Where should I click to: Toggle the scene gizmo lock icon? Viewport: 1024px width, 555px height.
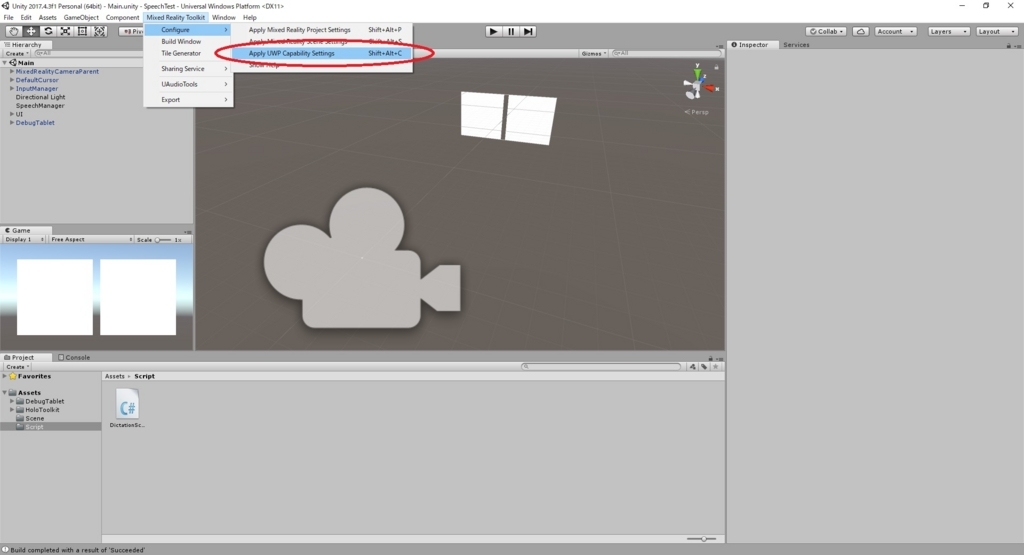(x=716, y=67)
